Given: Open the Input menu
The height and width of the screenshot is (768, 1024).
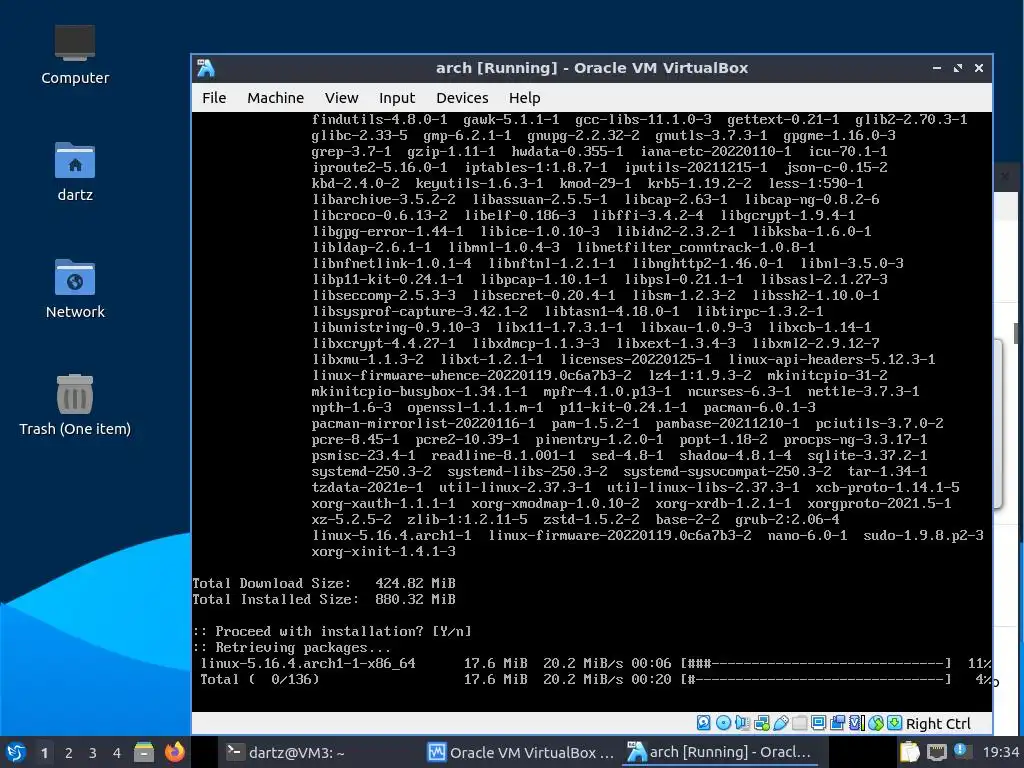Looking at the screenshot, I should point(397,98).
